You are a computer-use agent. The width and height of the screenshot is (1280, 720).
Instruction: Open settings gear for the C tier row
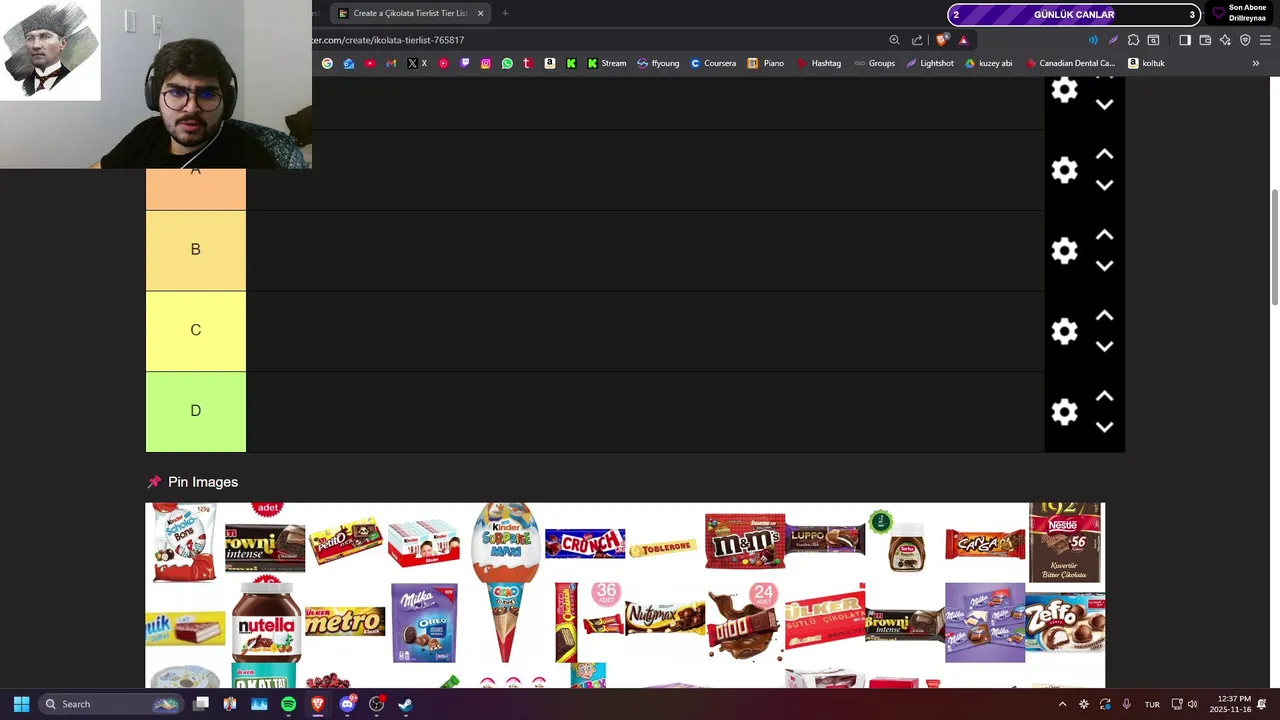point(1065,331)
